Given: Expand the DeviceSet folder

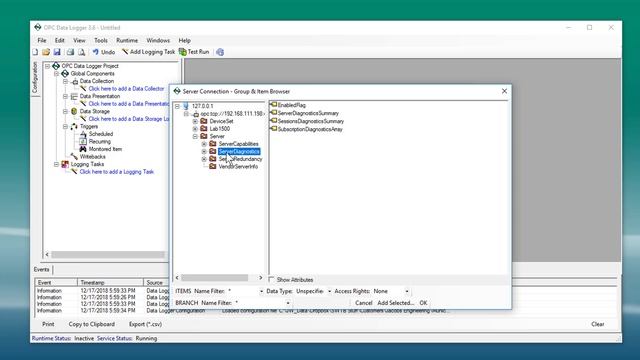Looking at the screenshot, I should [195, 121].
